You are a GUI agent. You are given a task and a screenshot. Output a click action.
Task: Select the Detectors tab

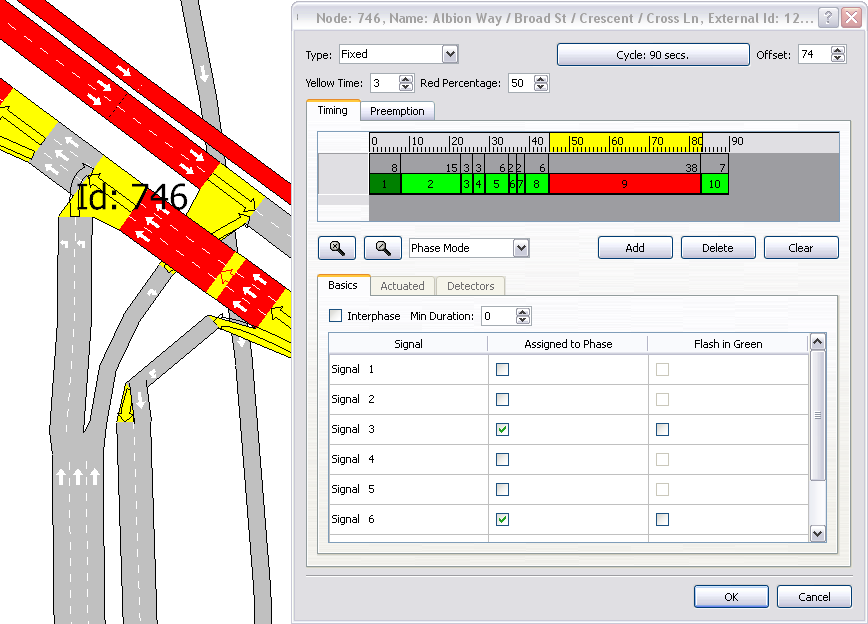[470, 285]
